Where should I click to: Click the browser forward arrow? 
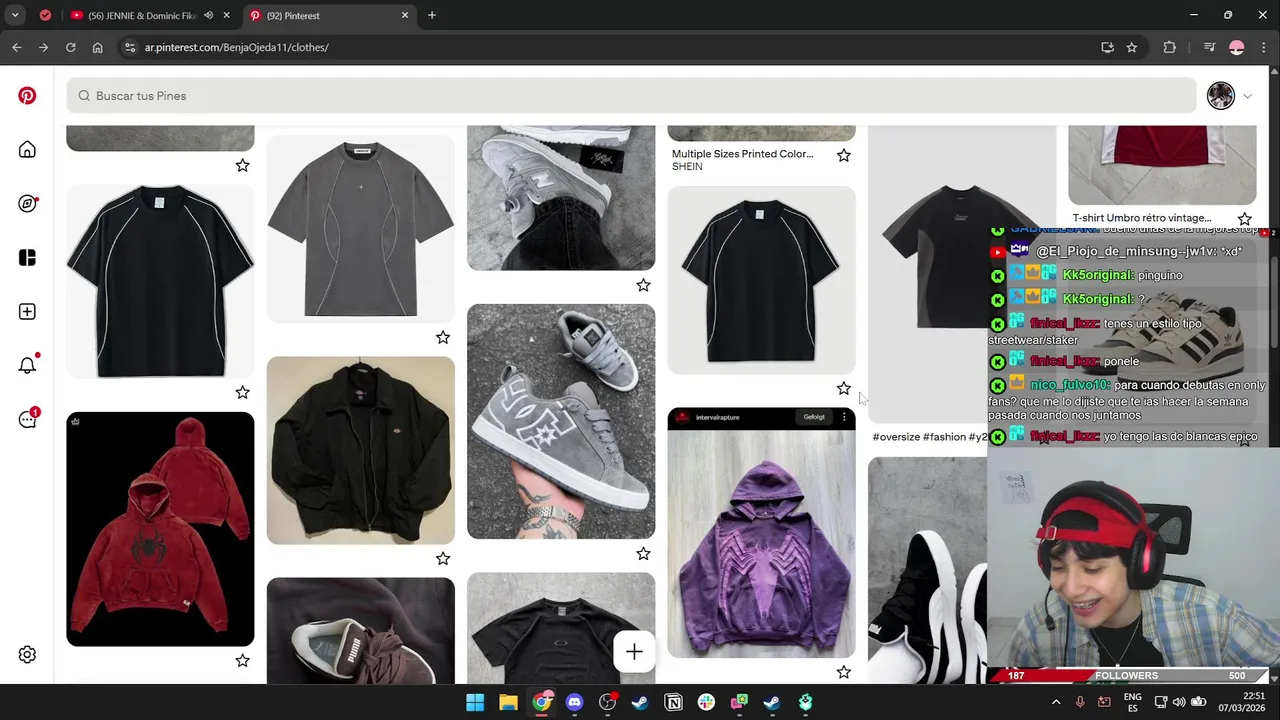coord(43,47)
